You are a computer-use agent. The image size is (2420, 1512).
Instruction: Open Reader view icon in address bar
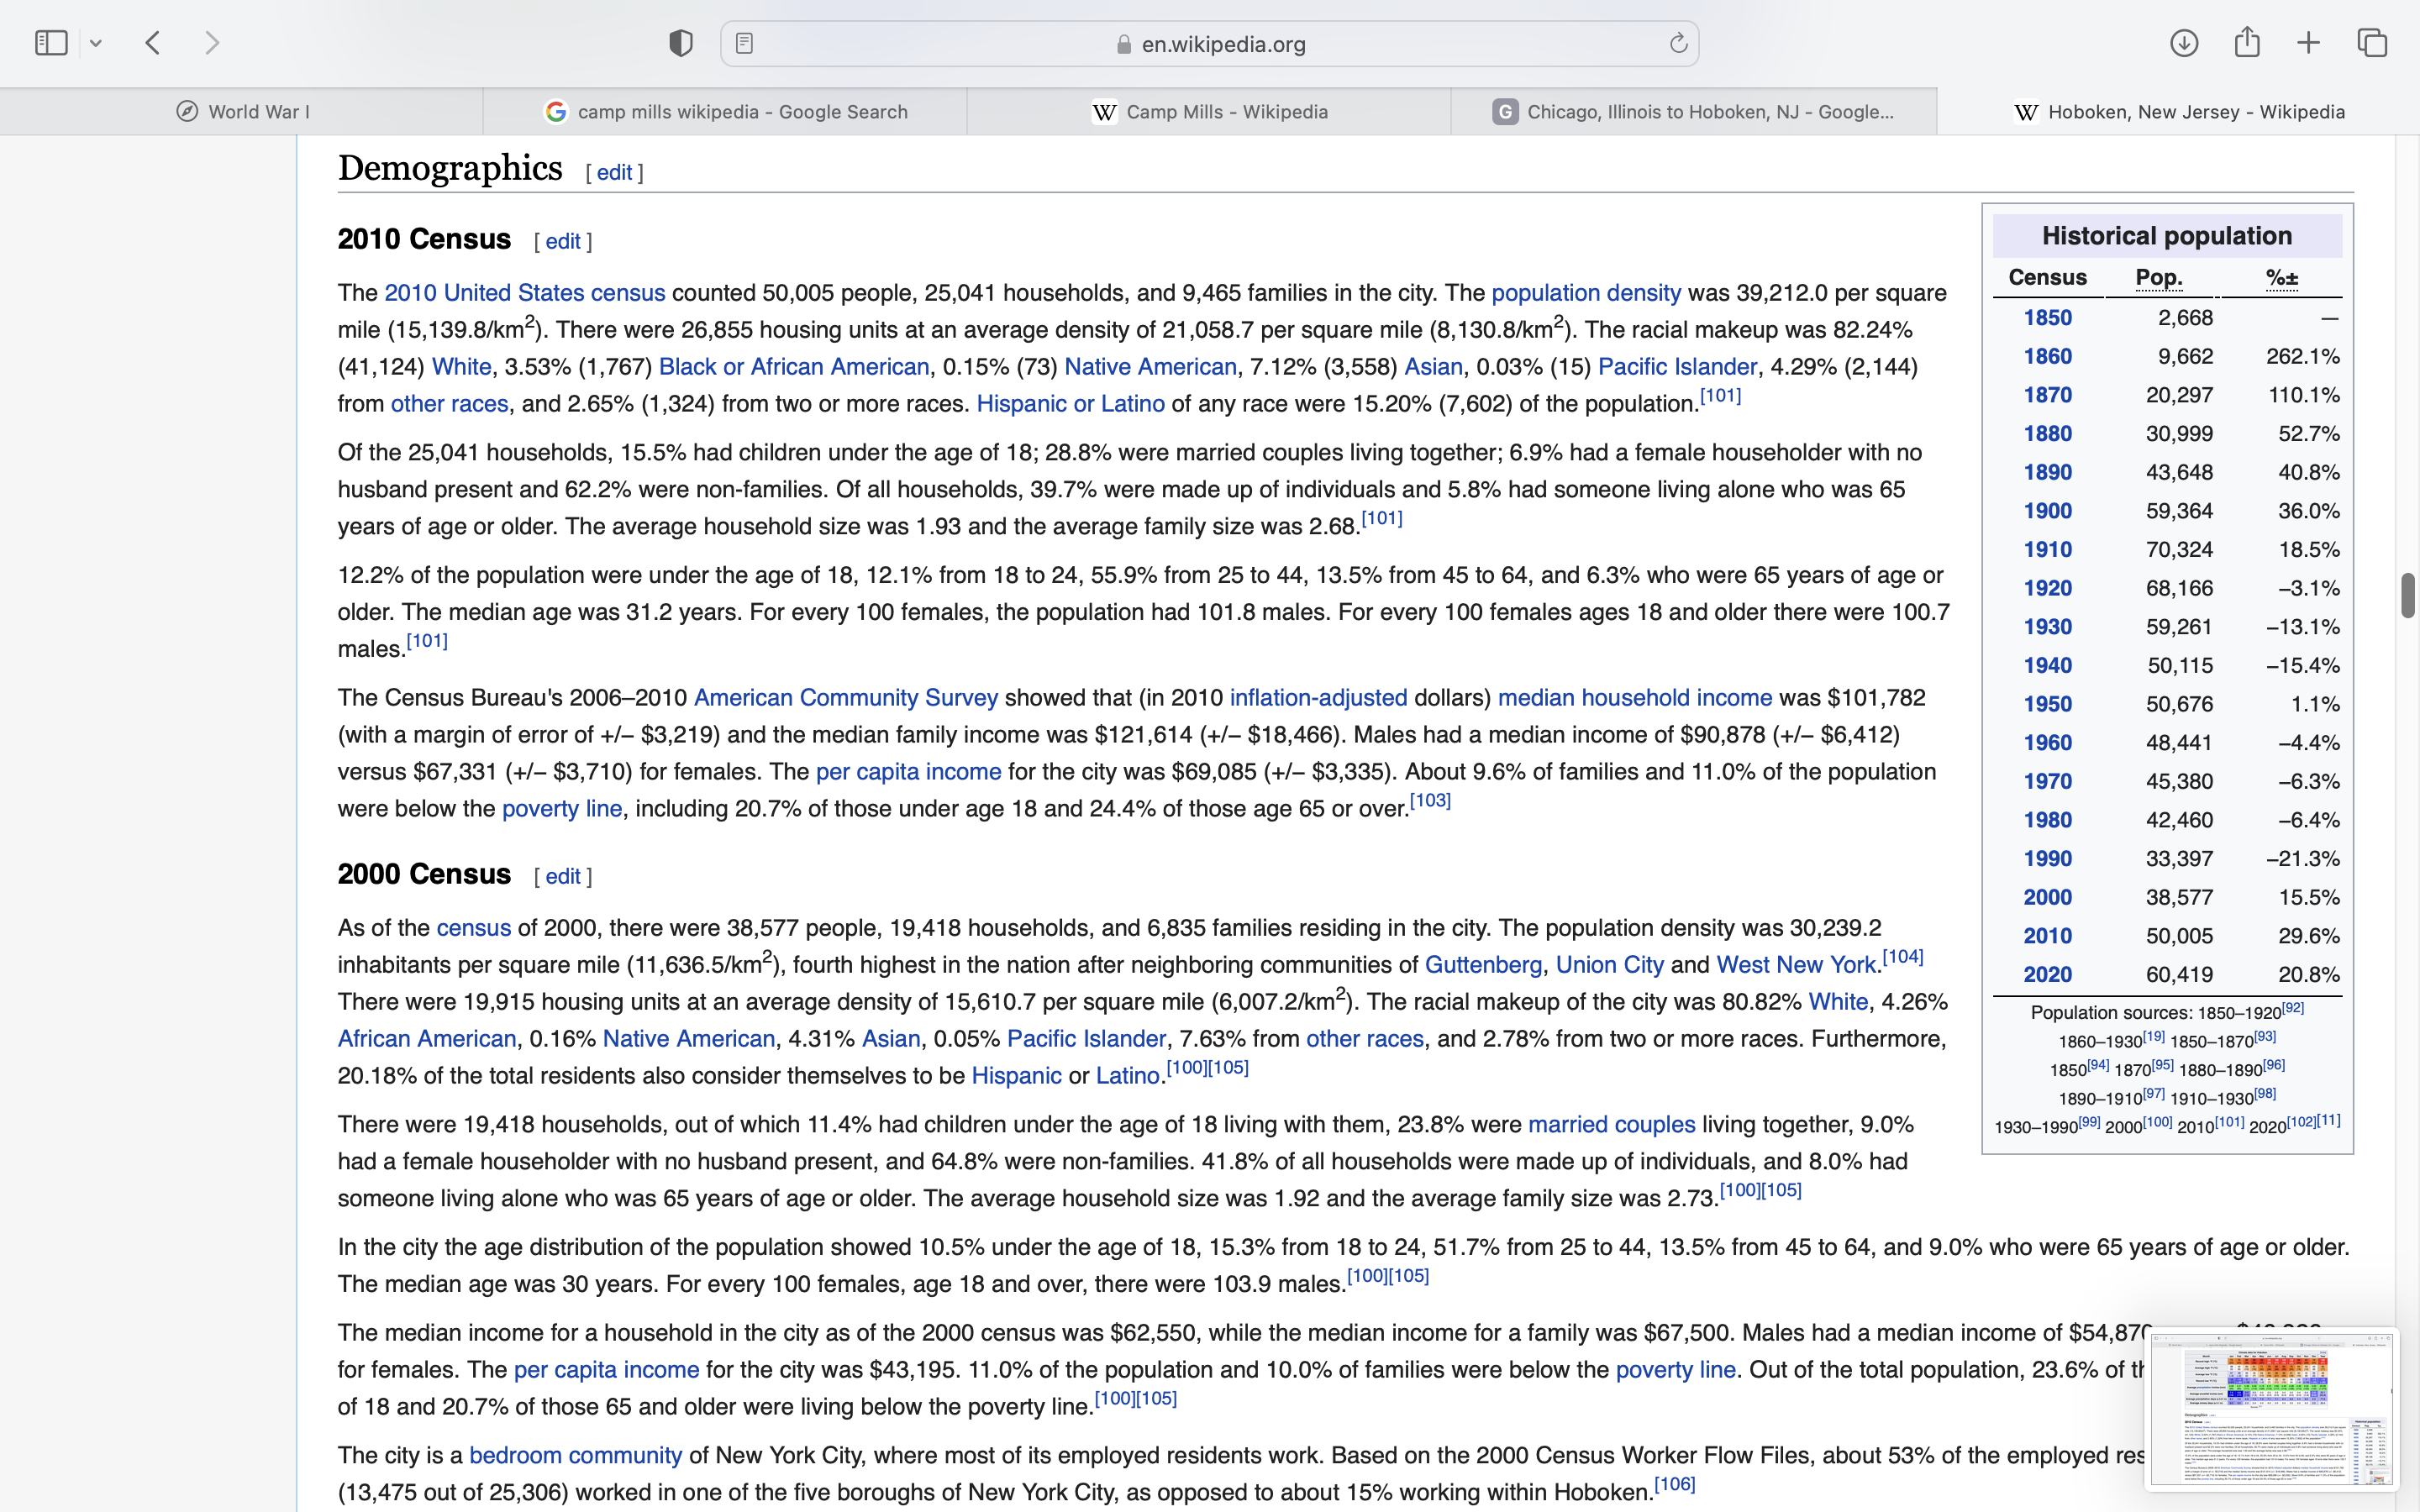click(744, 43)
